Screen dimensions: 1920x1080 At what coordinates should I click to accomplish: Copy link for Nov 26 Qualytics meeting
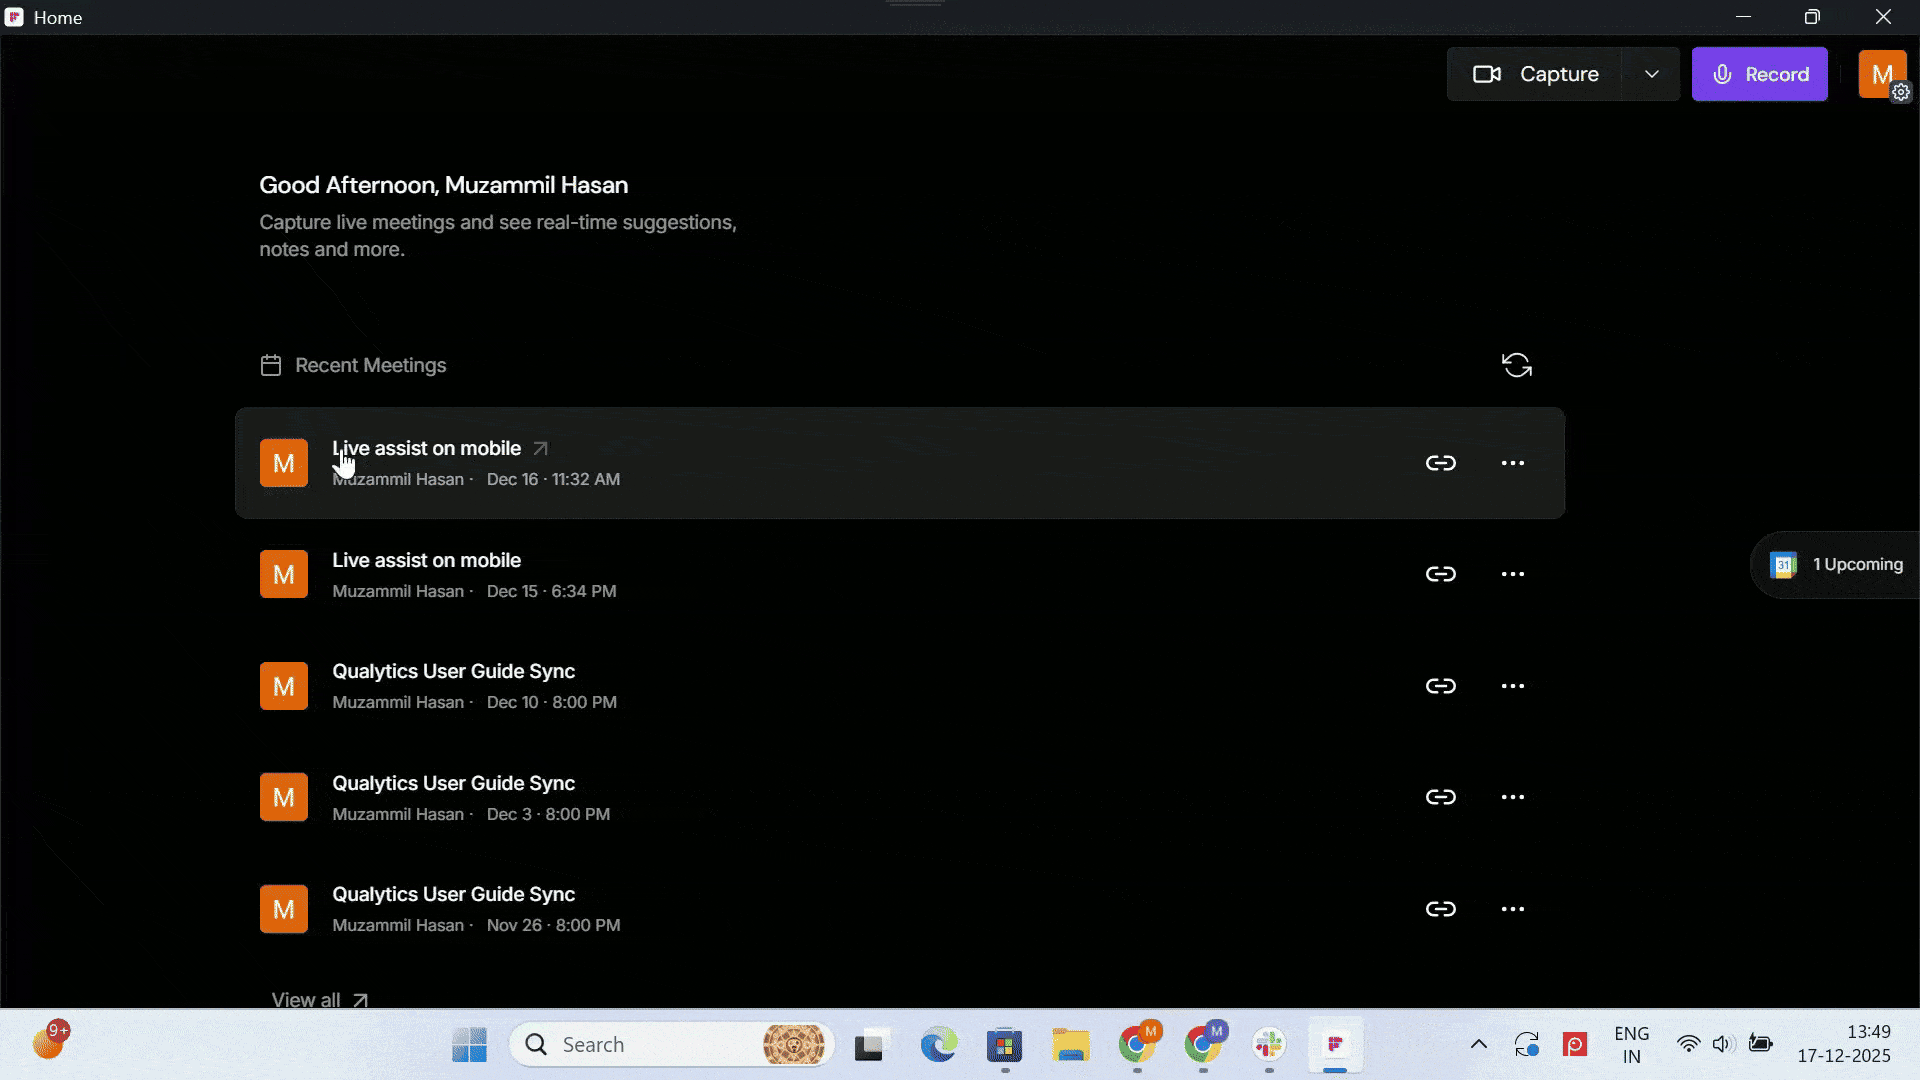(1440, 909)
